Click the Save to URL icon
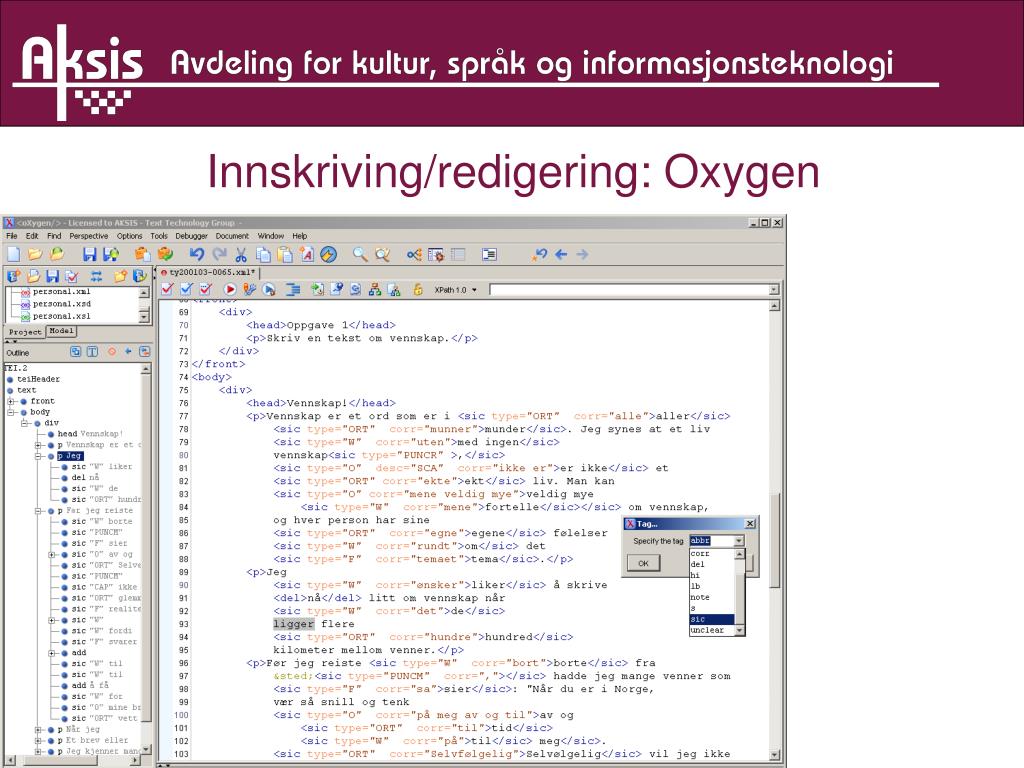This screenshot has width=1024, height=768. click(x=111, y=254)
